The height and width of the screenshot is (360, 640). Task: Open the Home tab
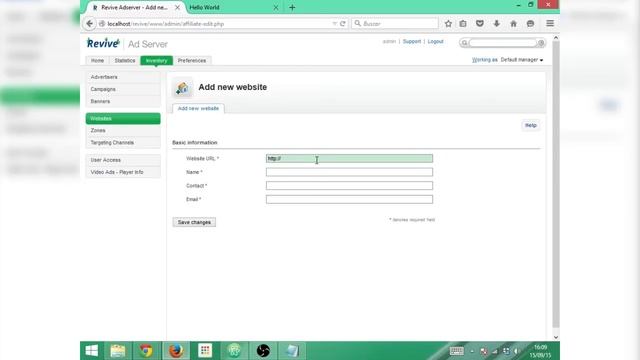97,60
